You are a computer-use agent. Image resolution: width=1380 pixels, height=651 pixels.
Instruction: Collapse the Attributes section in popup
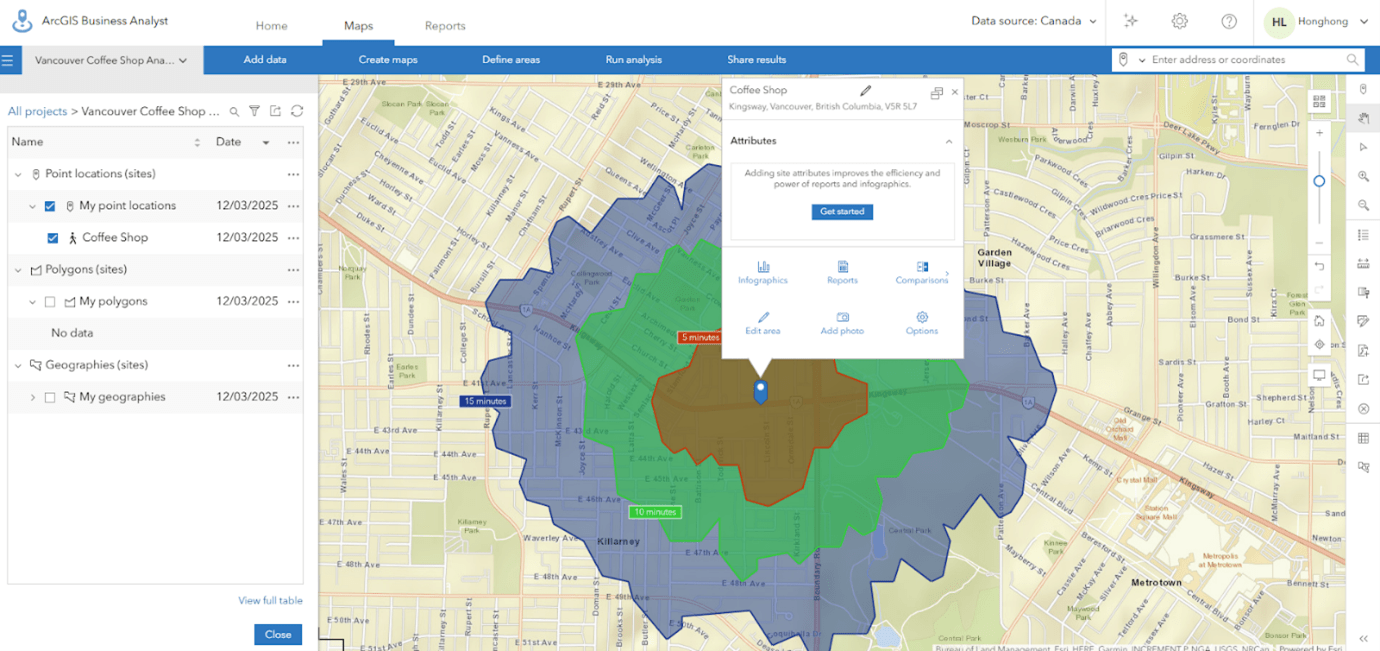[x=949, y=142]
